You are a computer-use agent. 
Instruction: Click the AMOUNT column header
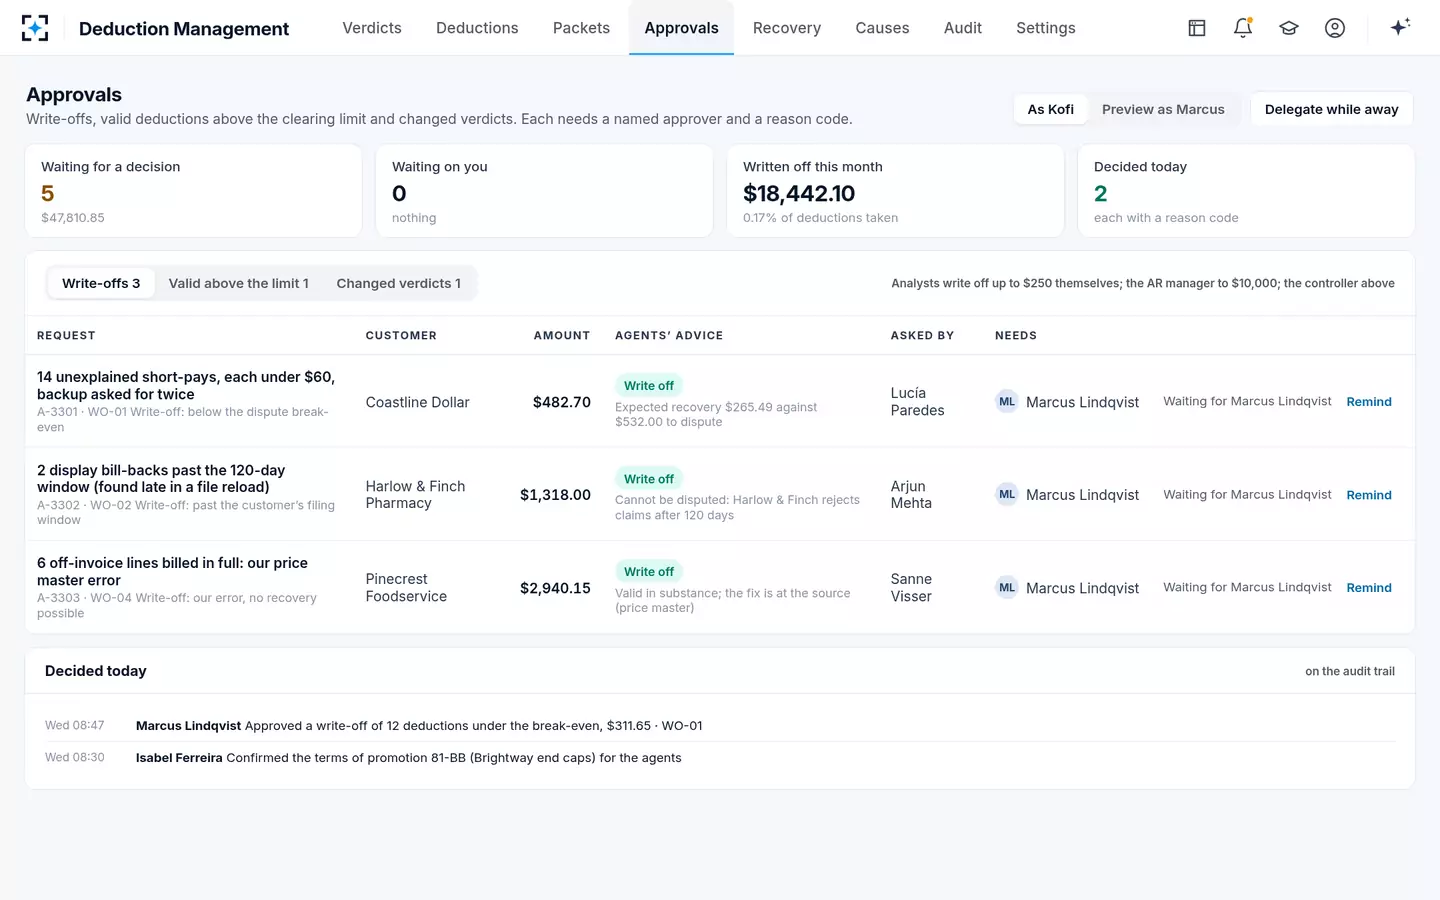coord(562,336)
